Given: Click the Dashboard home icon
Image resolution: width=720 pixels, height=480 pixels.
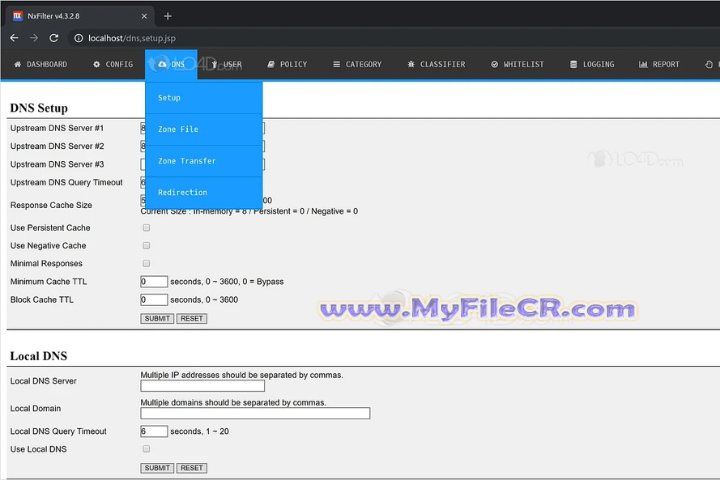Looking at the screenshot, I should point(17,64).
